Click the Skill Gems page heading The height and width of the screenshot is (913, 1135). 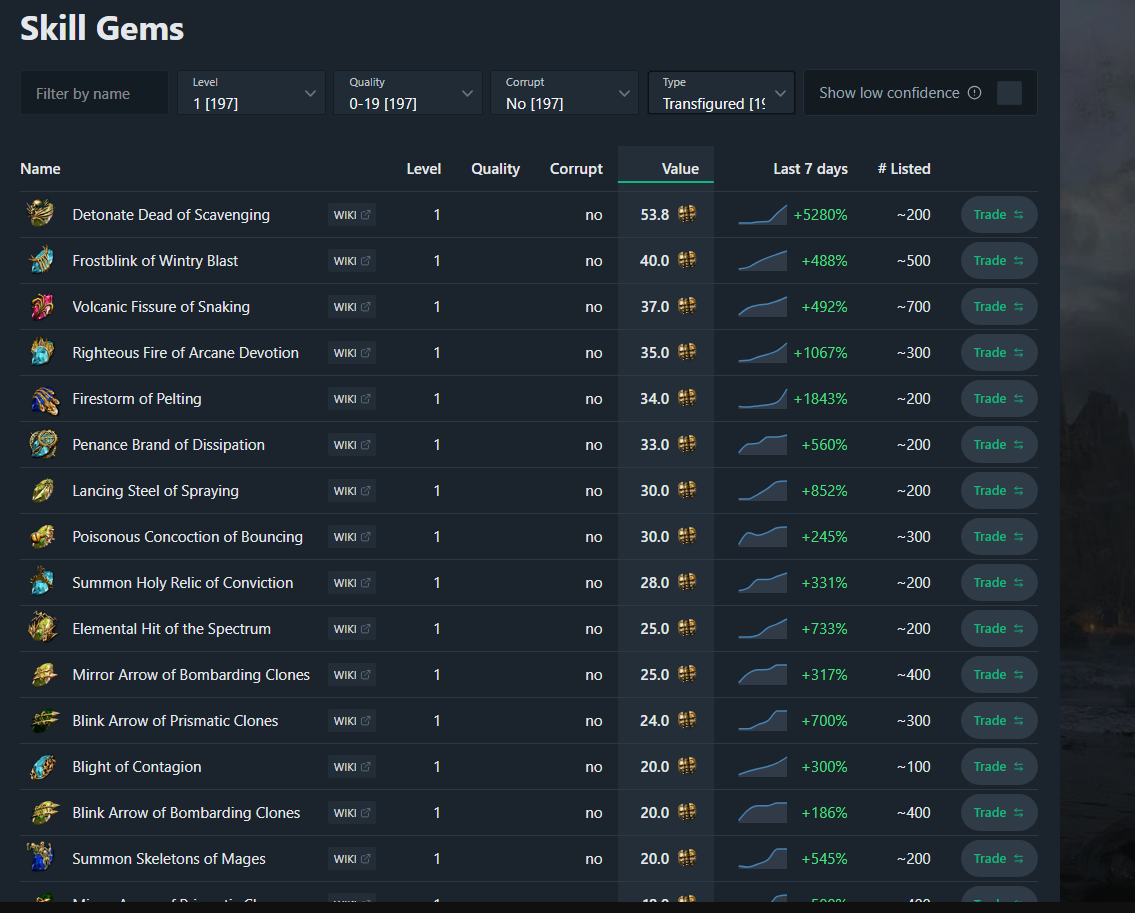102,29
